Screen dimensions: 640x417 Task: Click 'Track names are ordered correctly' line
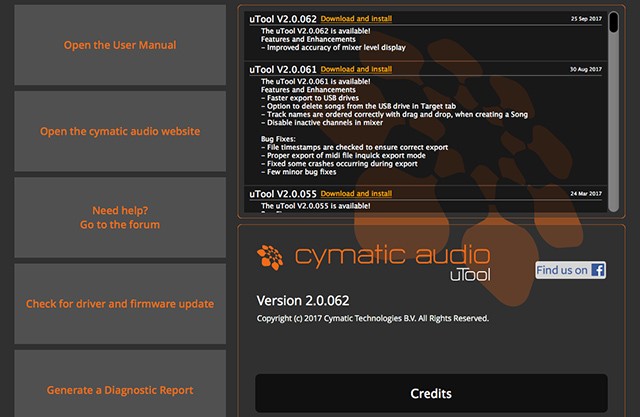pos(395,115)
